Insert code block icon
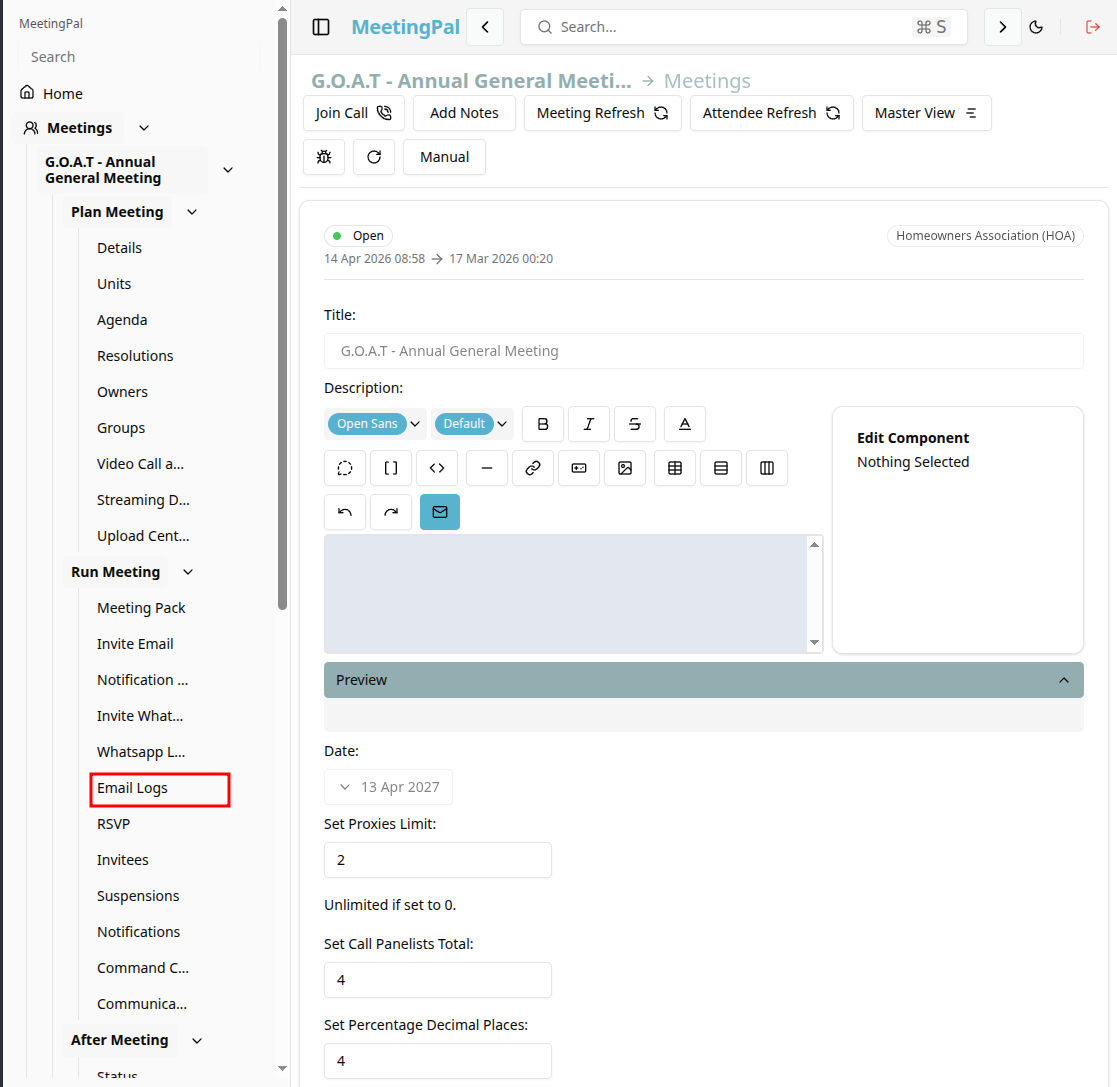The height and width of the screenshot is (1087, 1117). tap(437, 468)
